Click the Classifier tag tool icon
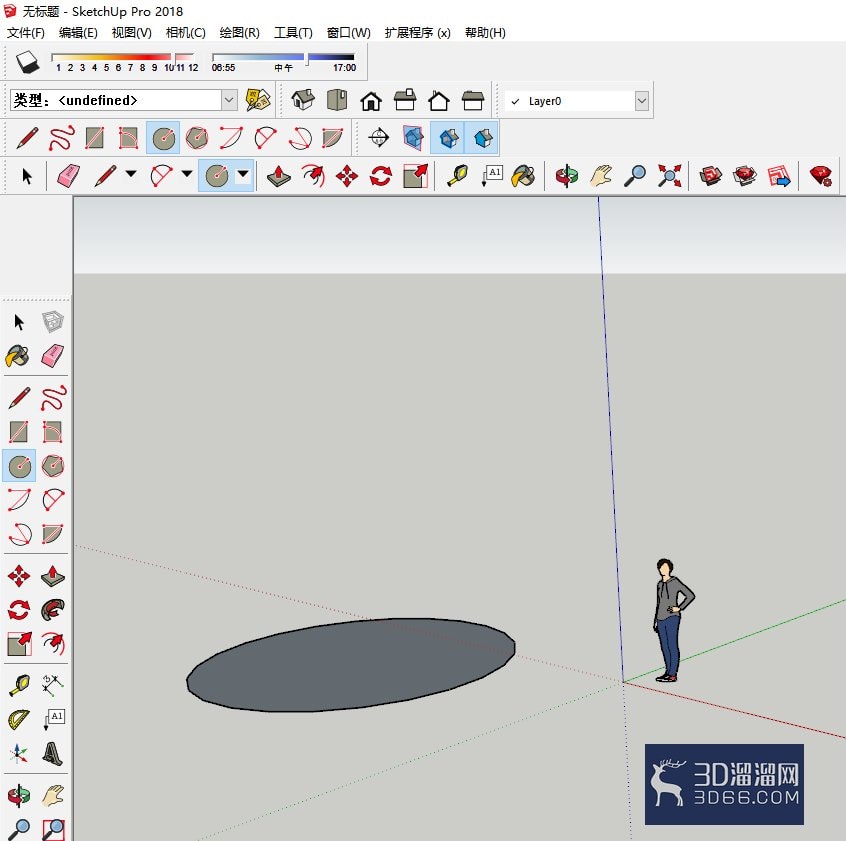The height and width of the screenshot is (841, 846). click(x=258, y=100)
